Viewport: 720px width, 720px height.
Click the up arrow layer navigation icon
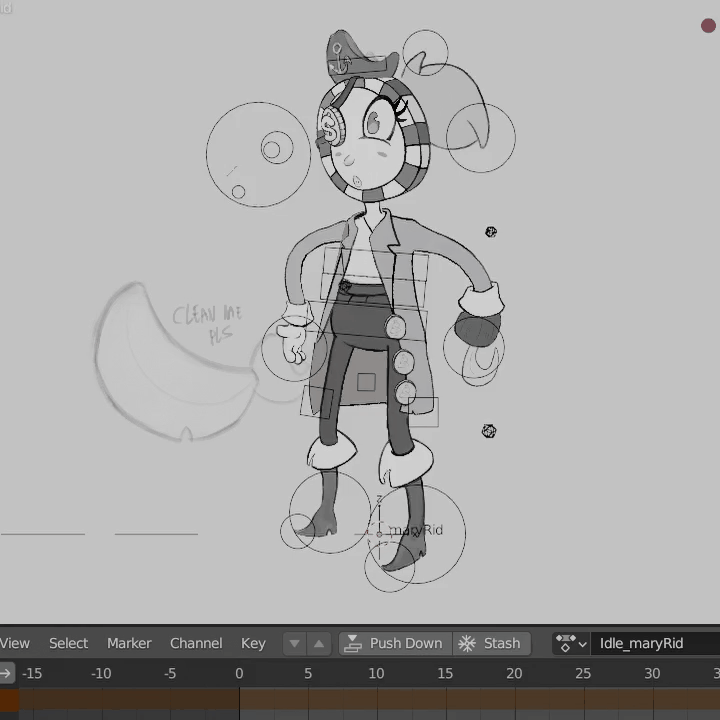pos(319,644)
